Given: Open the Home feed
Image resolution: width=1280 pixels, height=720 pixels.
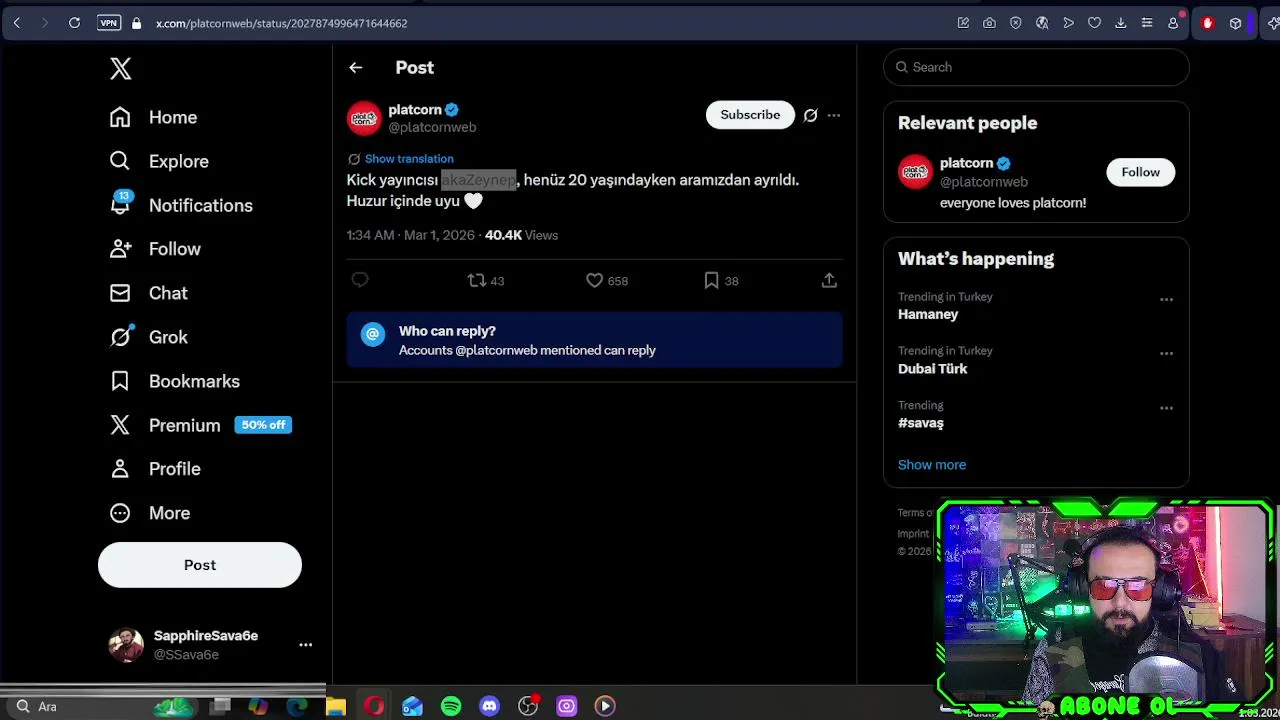Looking at the screenshot, I should tap(154, 117).
